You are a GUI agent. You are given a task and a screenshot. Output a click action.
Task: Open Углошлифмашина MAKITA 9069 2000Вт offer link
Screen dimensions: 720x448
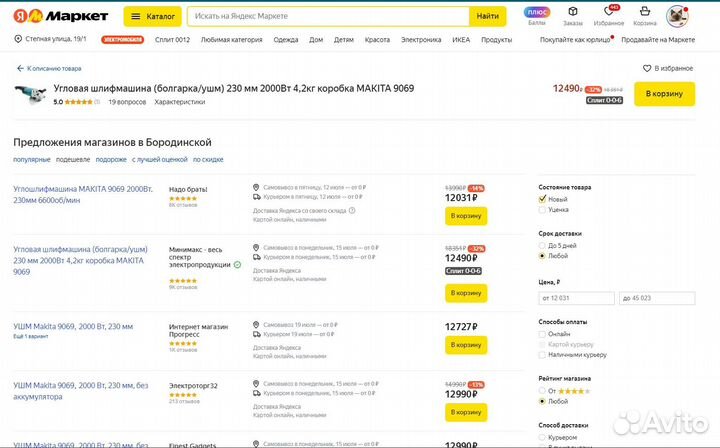coord(83,194)
